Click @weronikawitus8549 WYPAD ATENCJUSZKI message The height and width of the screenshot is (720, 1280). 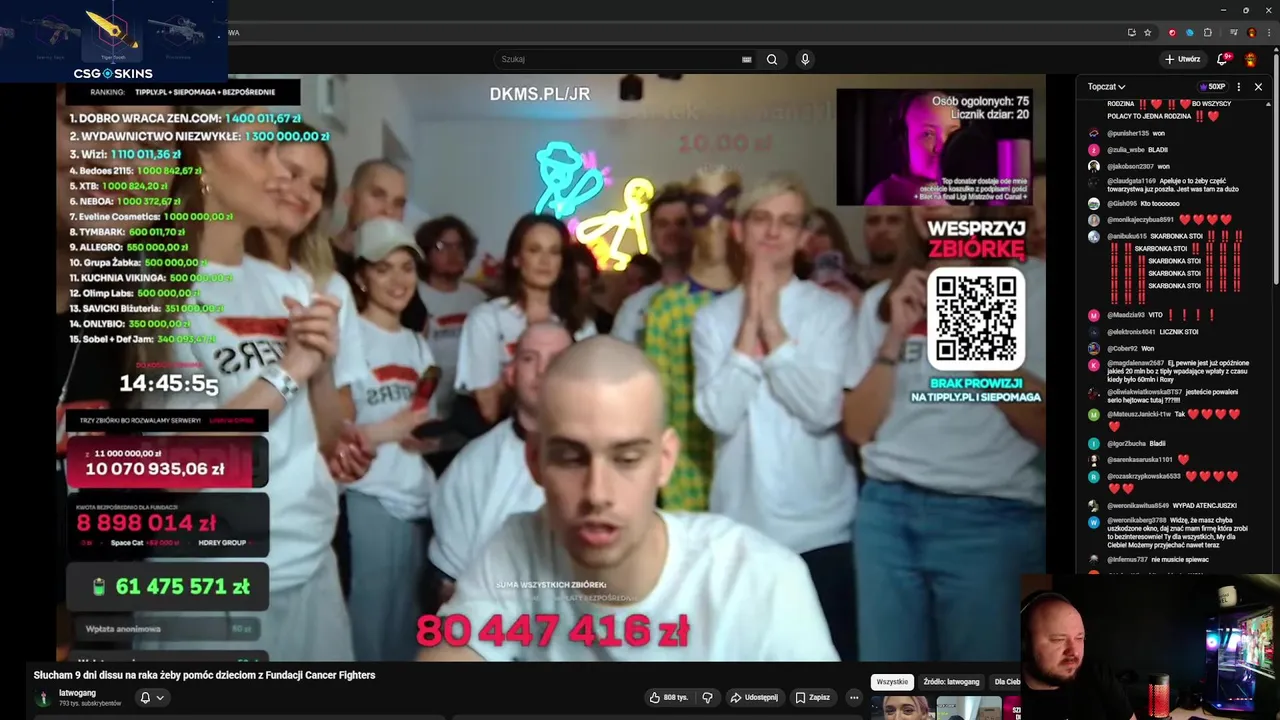[1172, 506]
